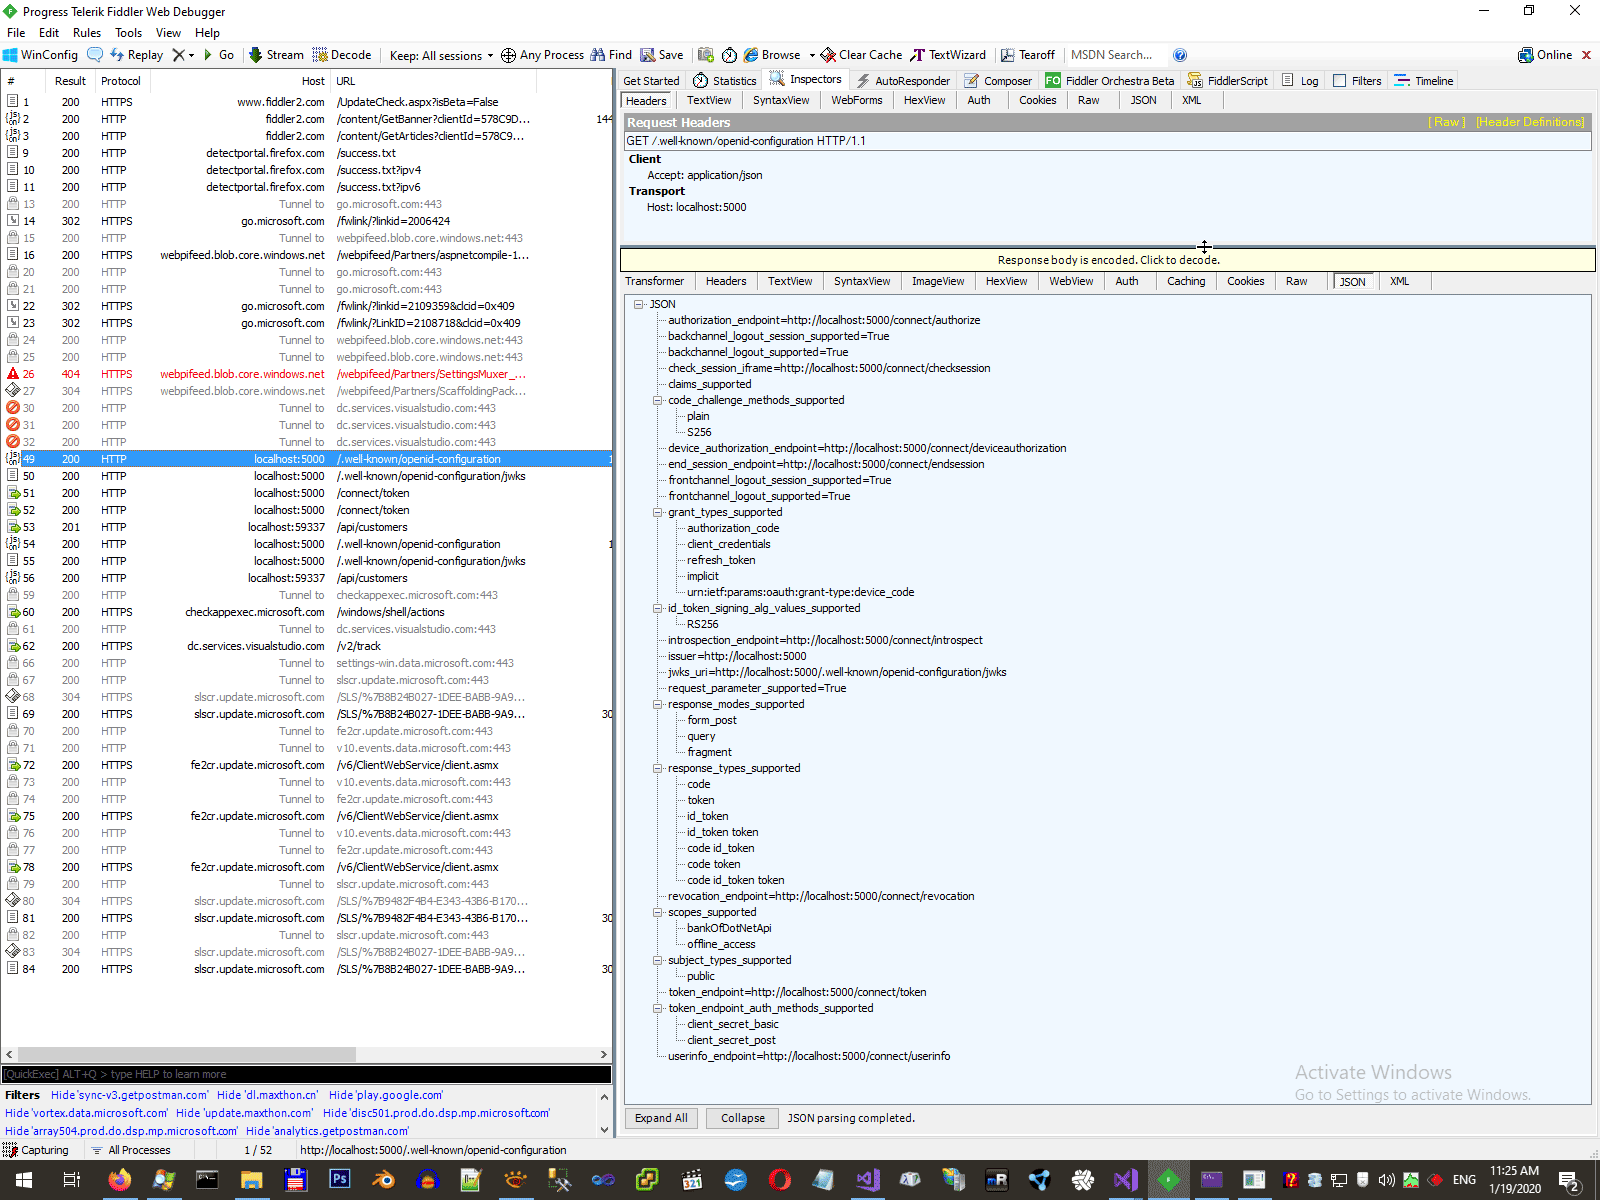
Task: Clear the cache via Clear Cache
Action: coord(861,55)
